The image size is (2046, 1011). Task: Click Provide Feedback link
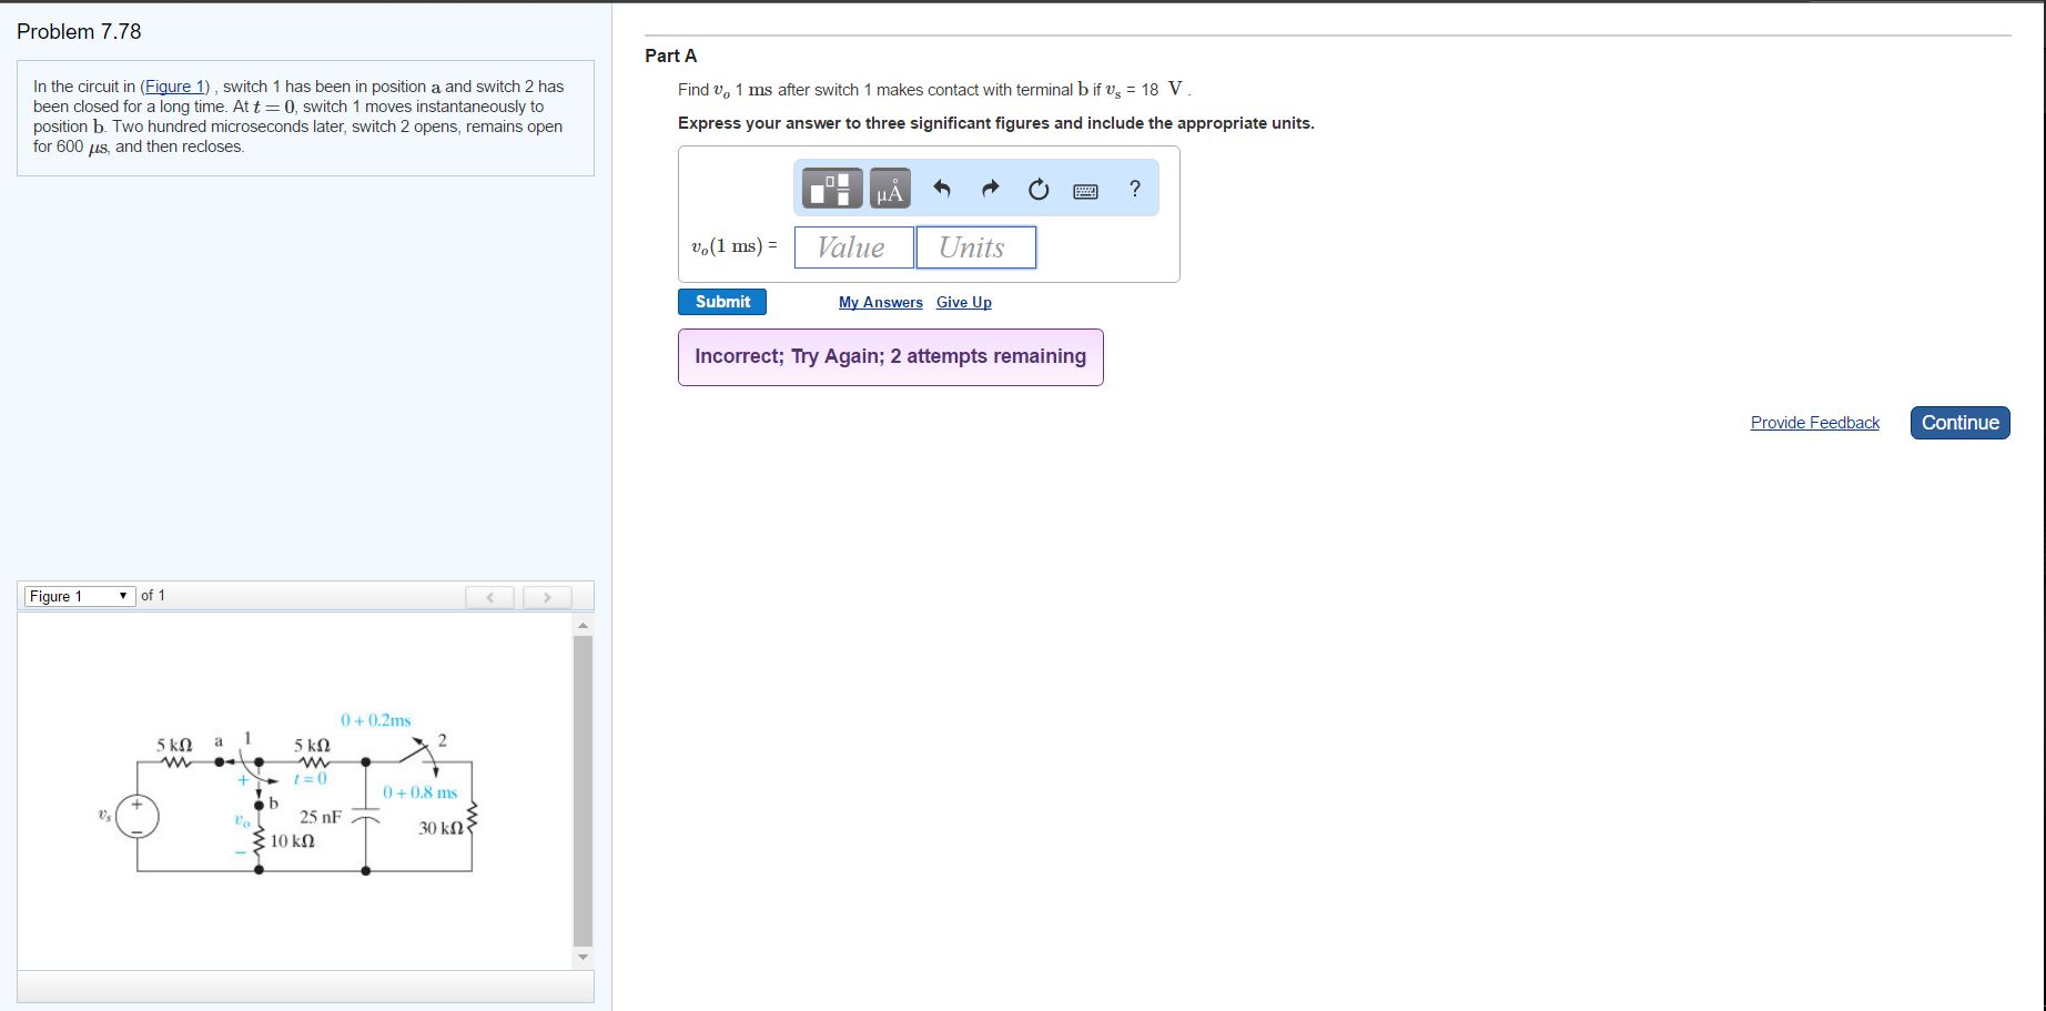click(1814, 423)
